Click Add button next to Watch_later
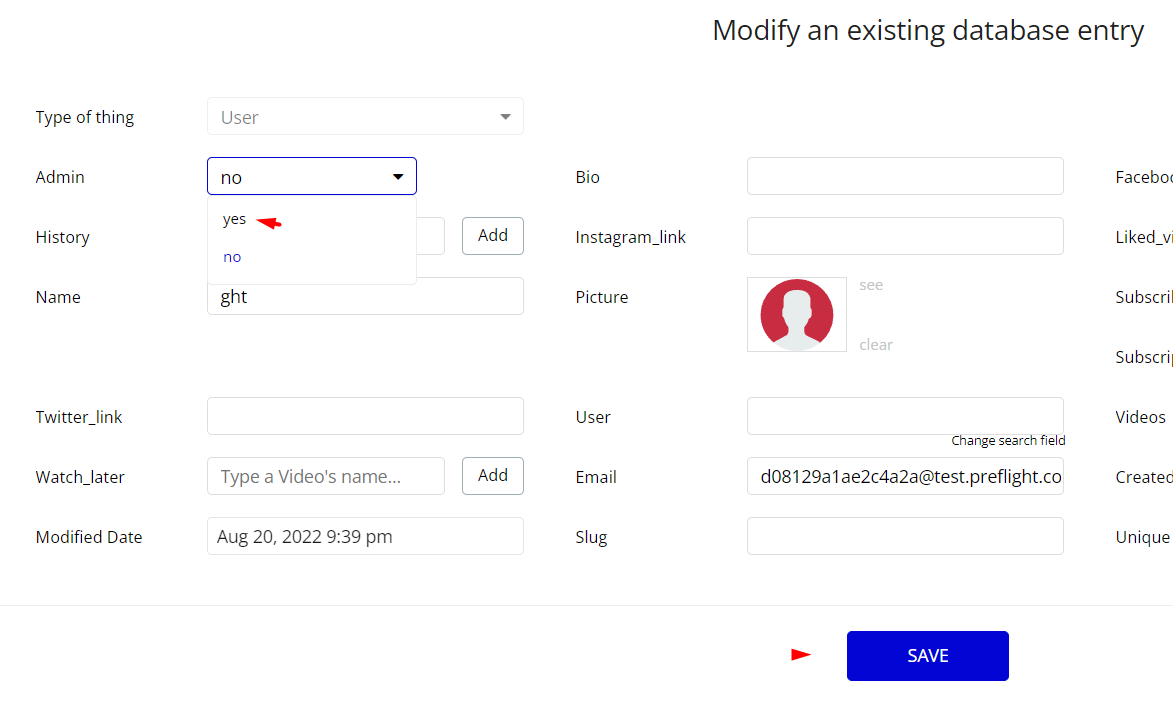The height and width of the screenshot is (704, 1173). pyautogui.click(x=493, y=476)
